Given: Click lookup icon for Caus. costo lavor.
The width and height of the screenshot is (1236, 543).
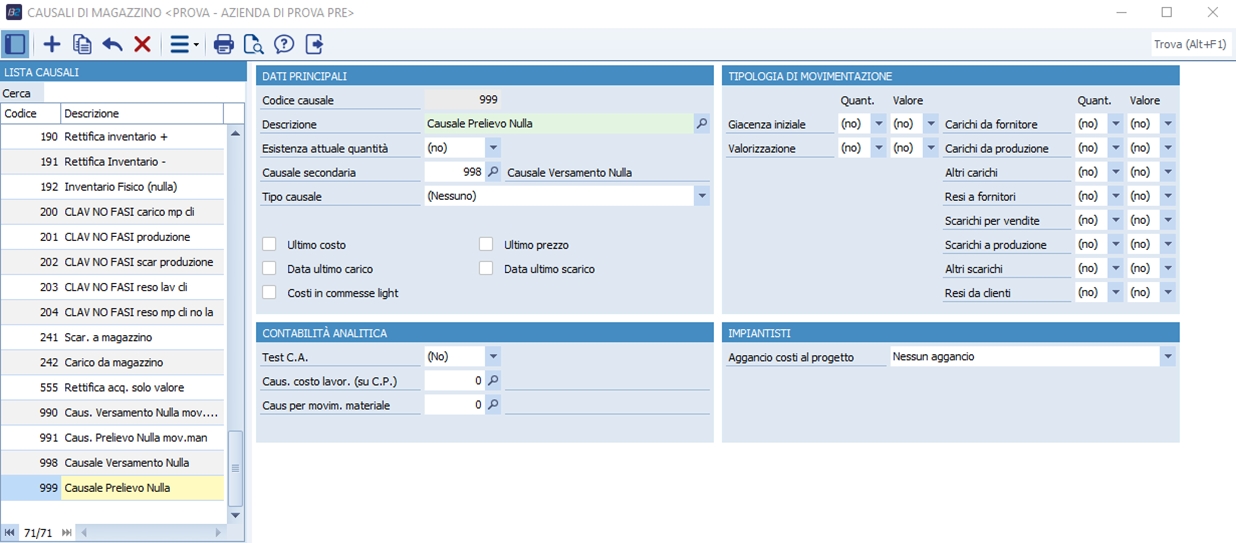Looking at the screenshot, I should click(493, 380).
